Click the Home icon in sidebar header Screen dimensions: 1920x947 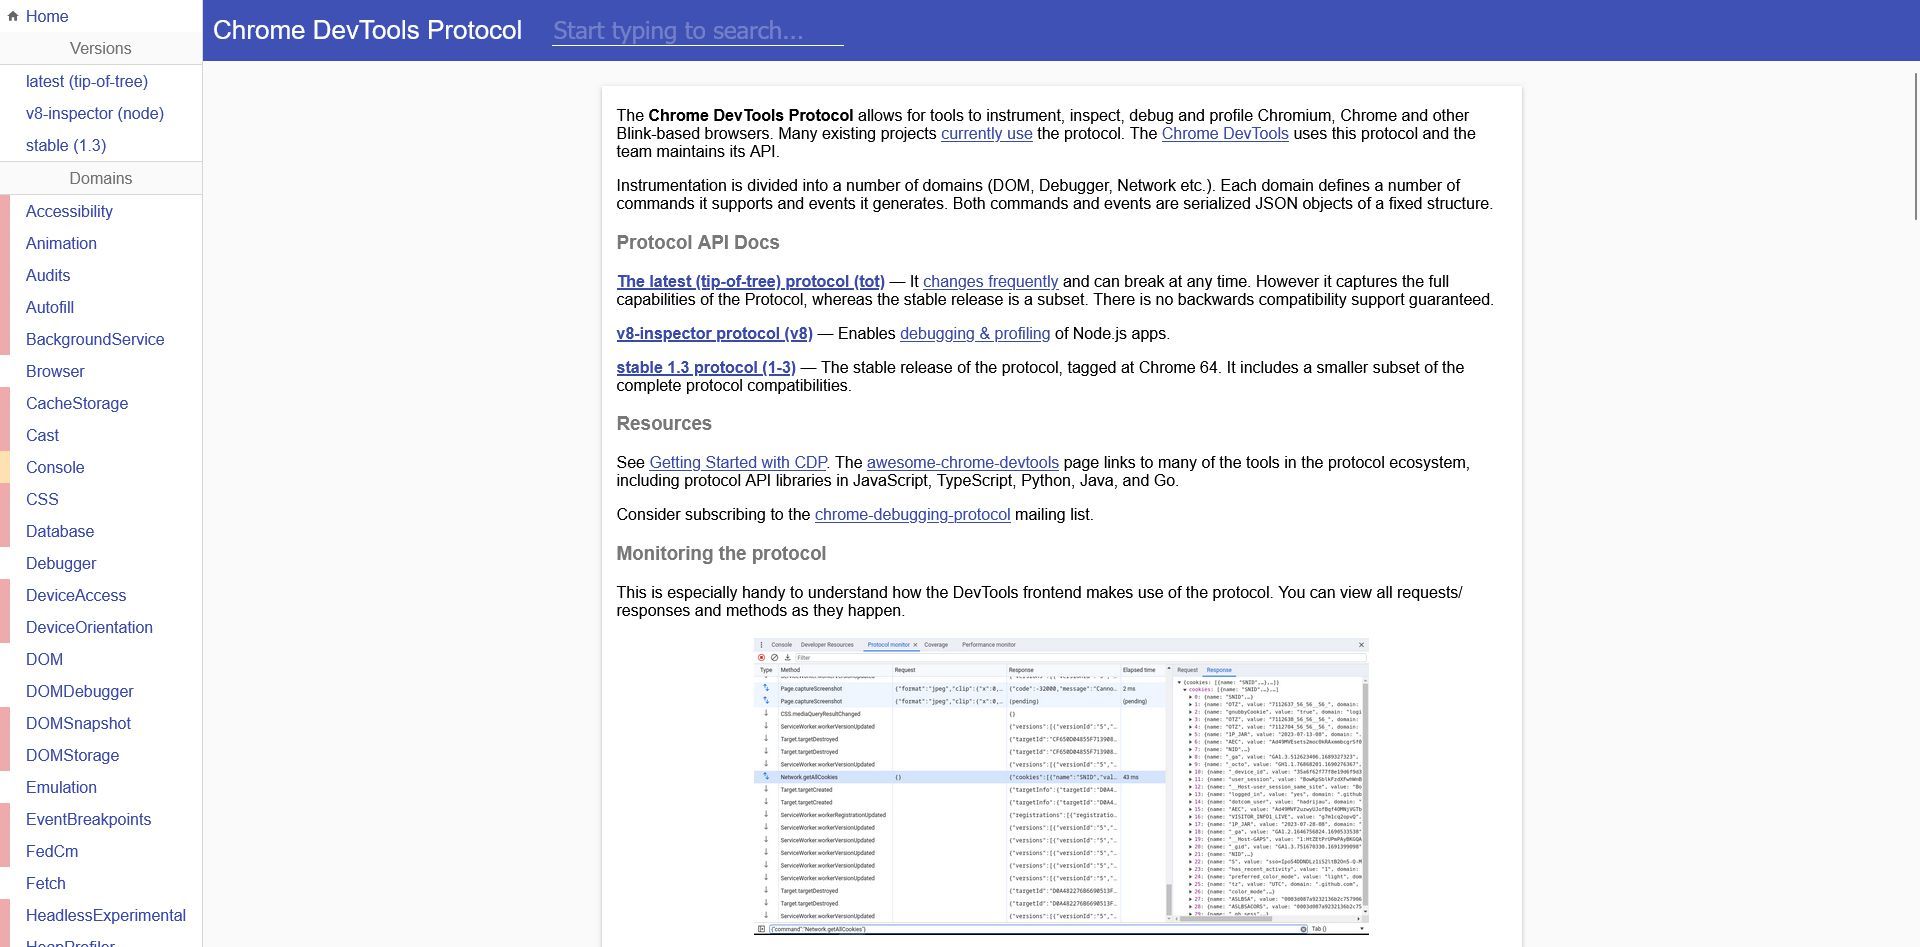(15, 16)
